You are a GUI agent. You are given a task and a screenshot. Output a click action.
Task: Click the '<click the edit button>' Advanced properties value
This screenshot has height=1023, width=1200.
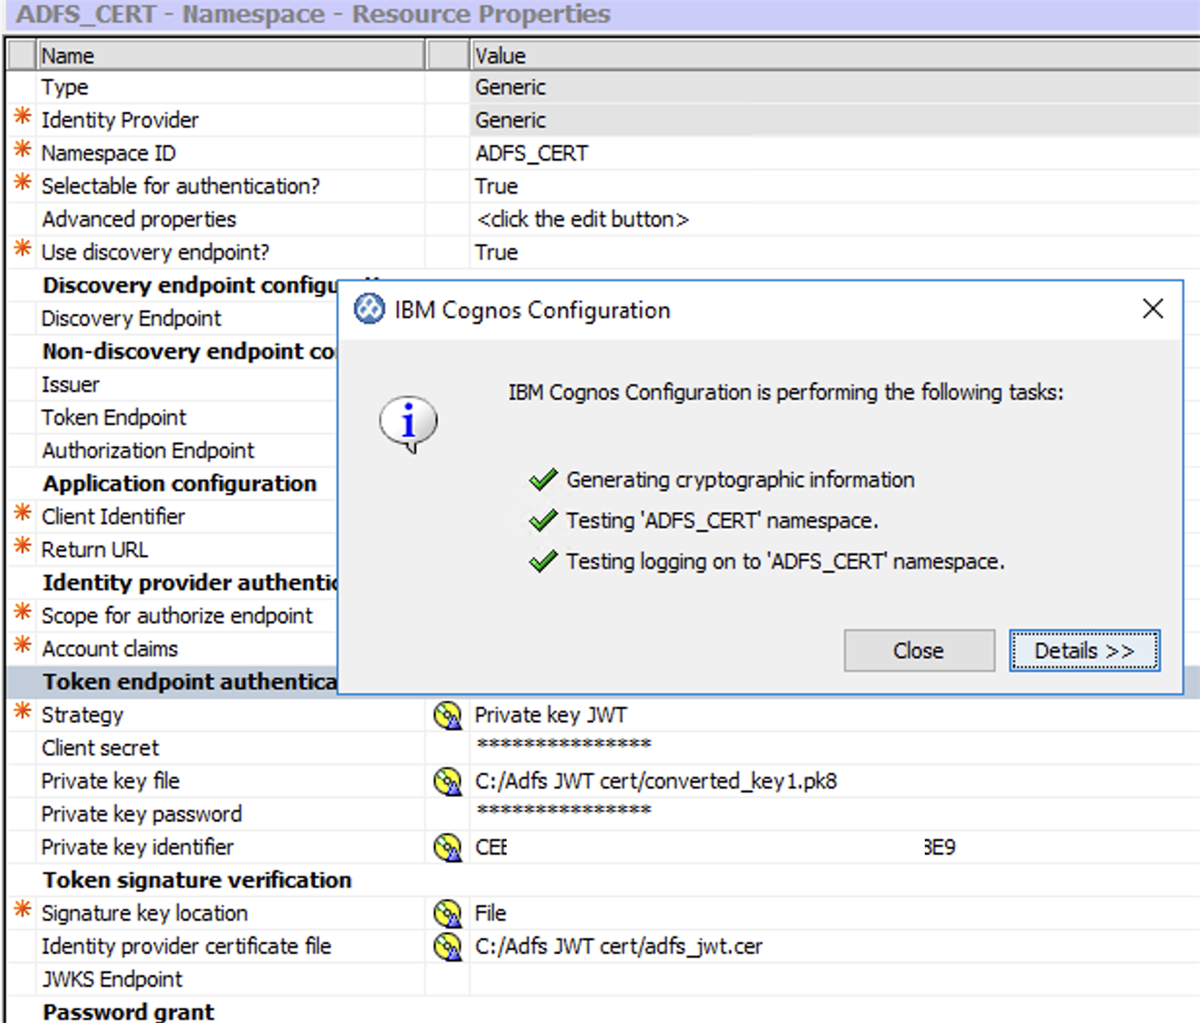583,219
